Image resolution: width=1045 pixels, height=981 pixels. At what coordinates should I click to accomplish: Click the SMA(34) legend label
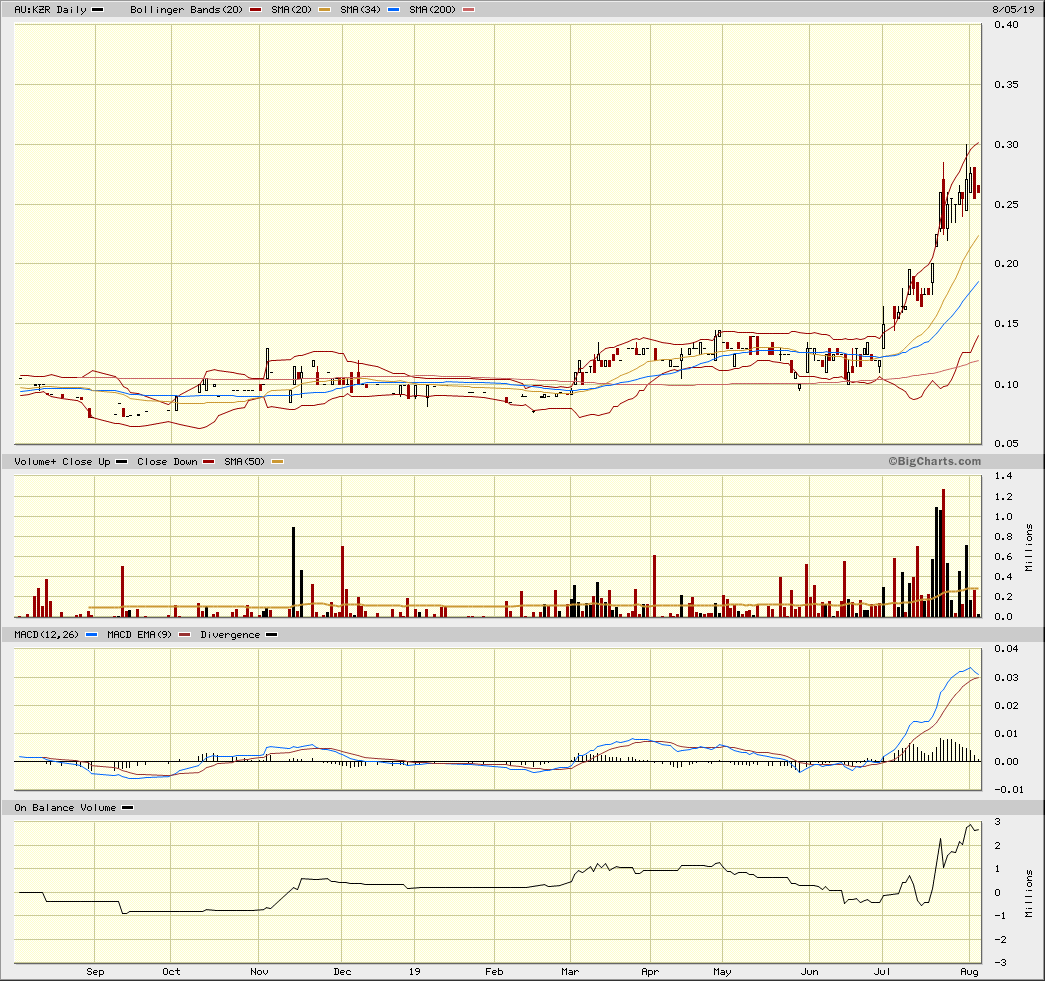click(x=361, y=9)
